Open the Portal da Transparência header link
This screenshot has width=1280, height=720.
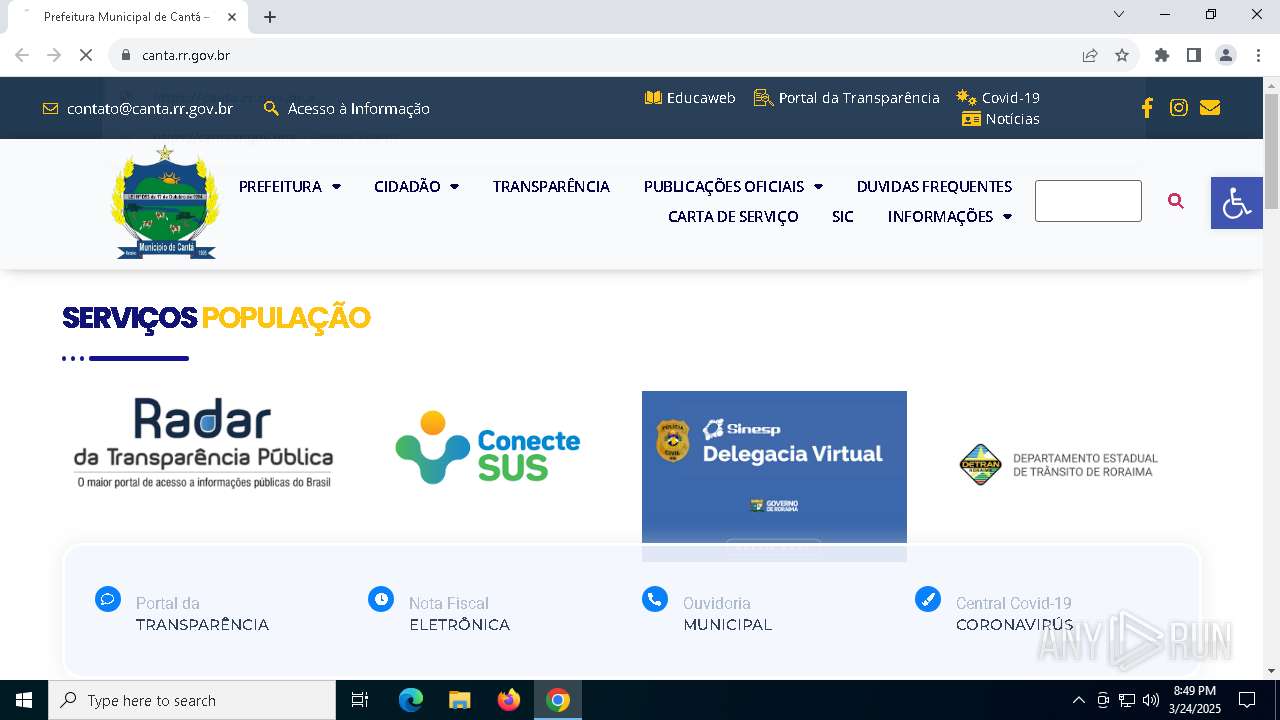(859, 98)
